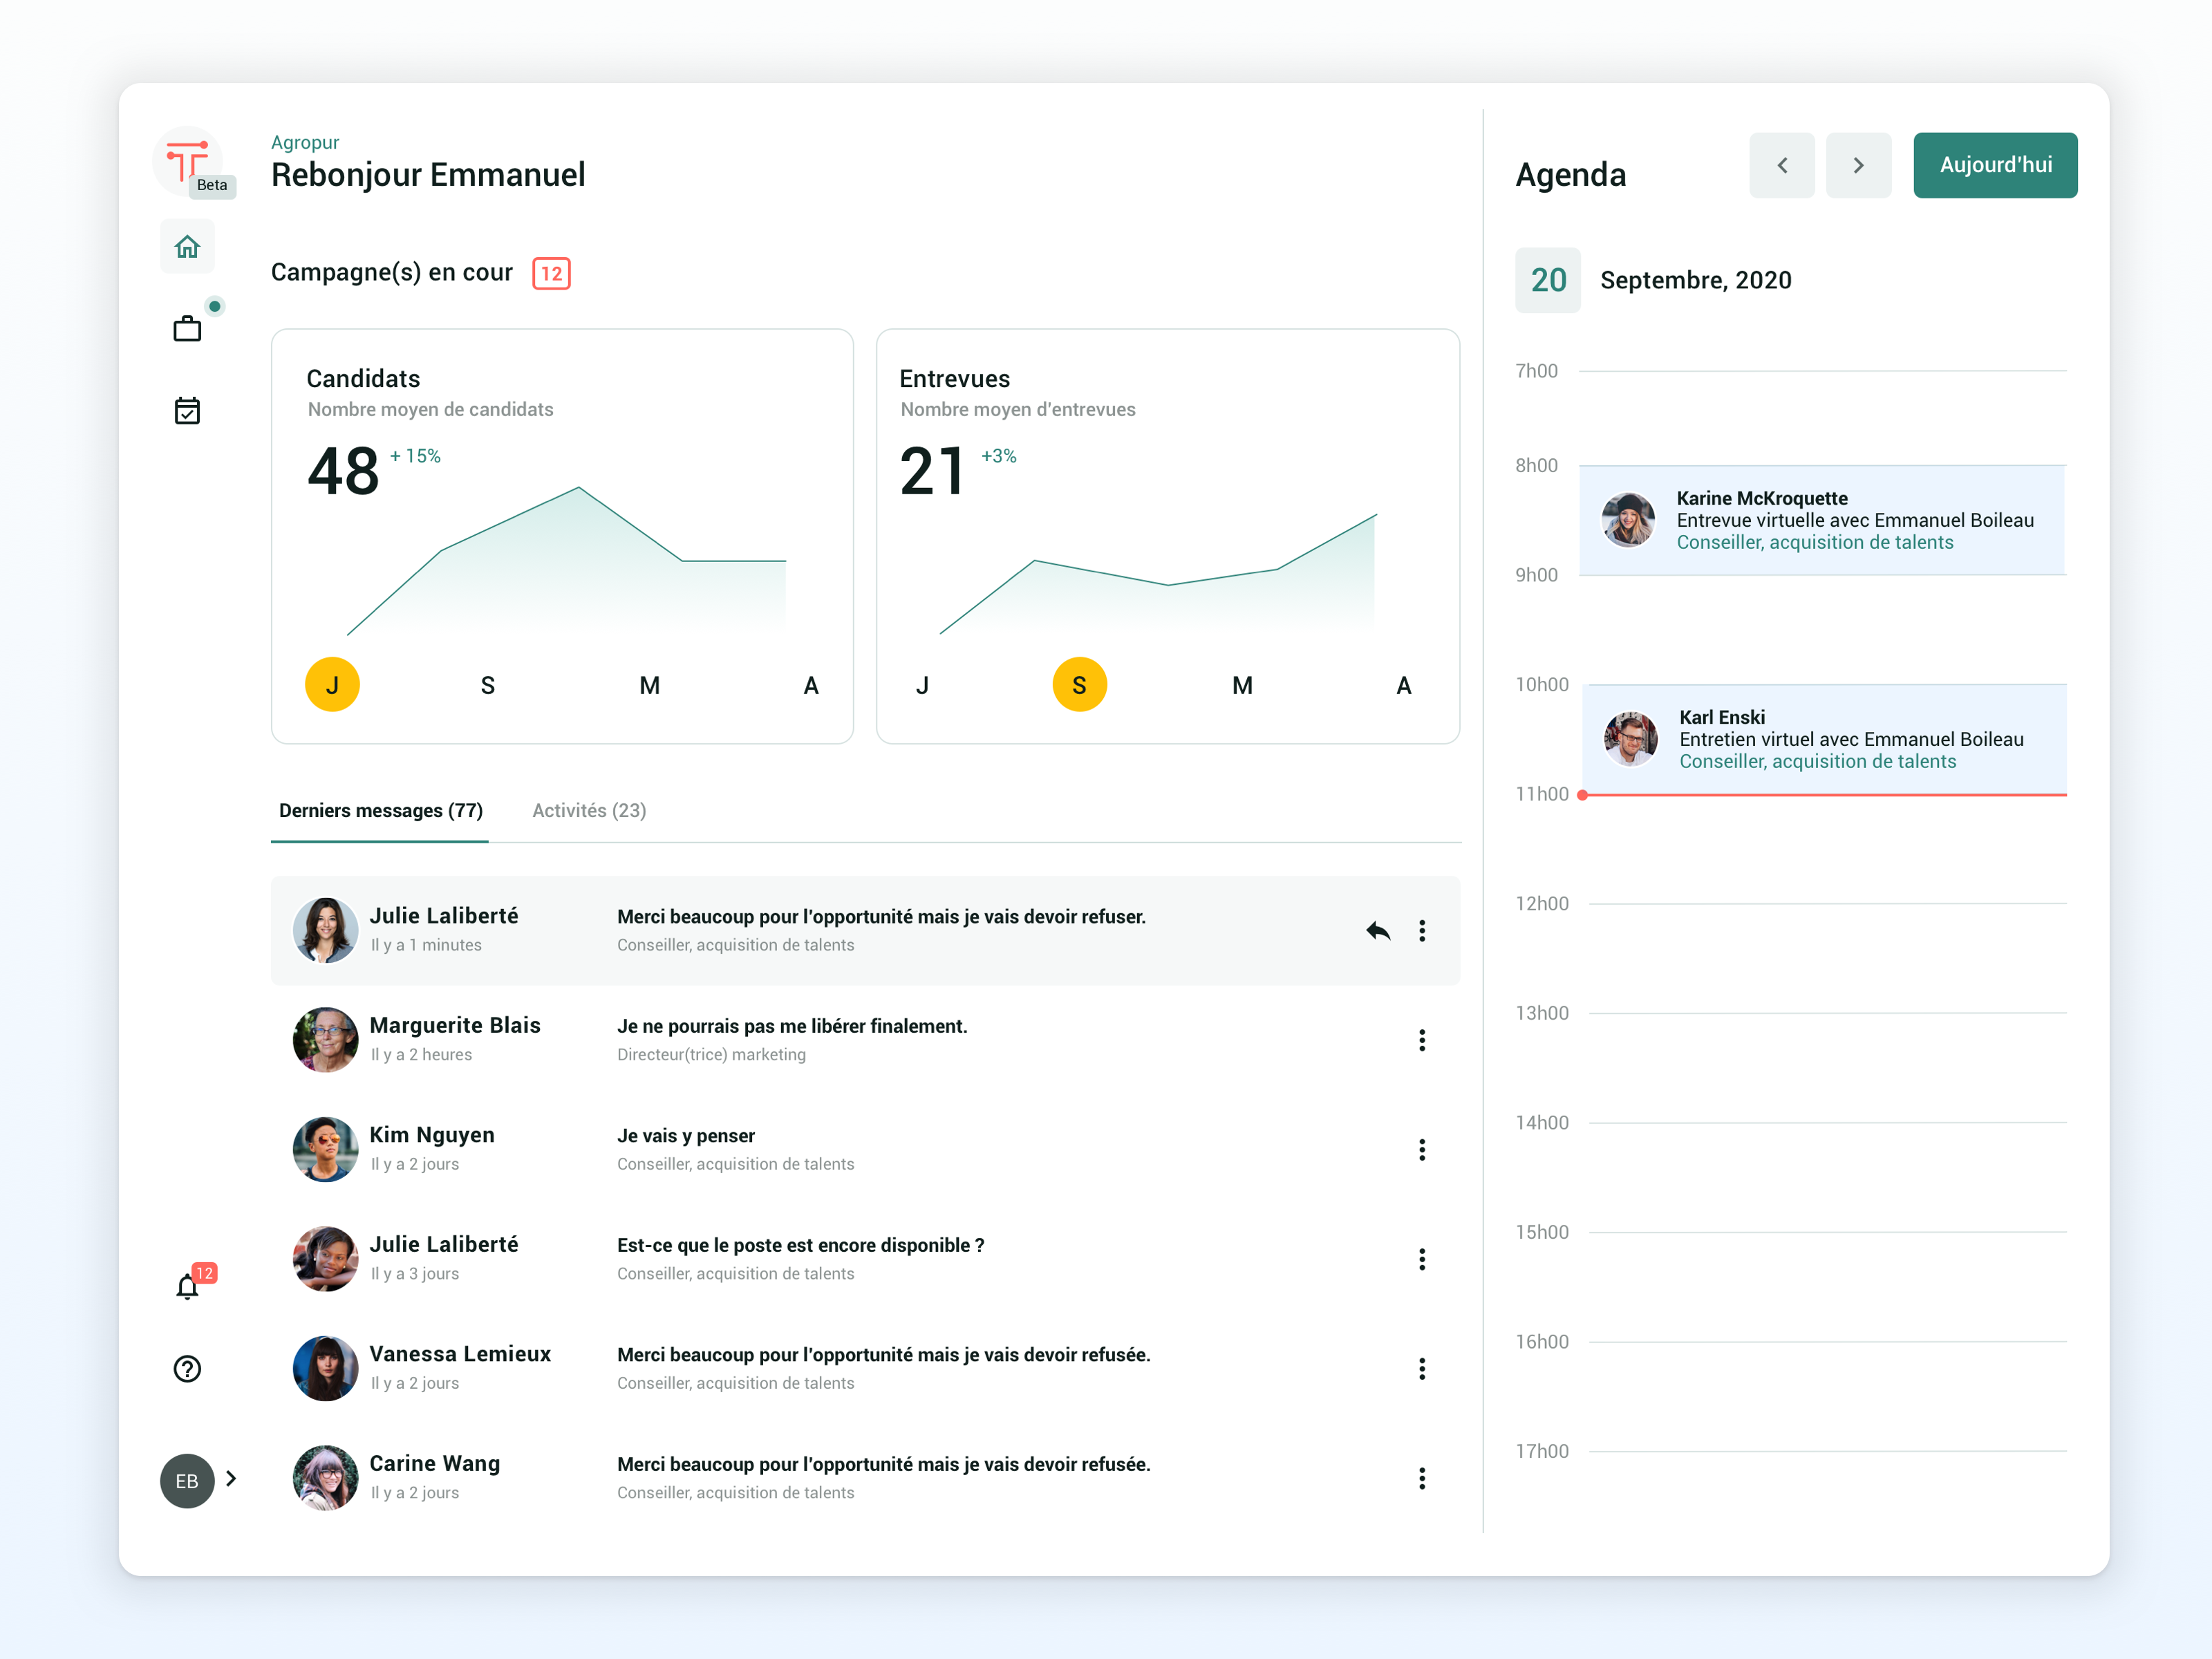Click reply arrow on Julie Laliberté's message

tap(1378, 931)
